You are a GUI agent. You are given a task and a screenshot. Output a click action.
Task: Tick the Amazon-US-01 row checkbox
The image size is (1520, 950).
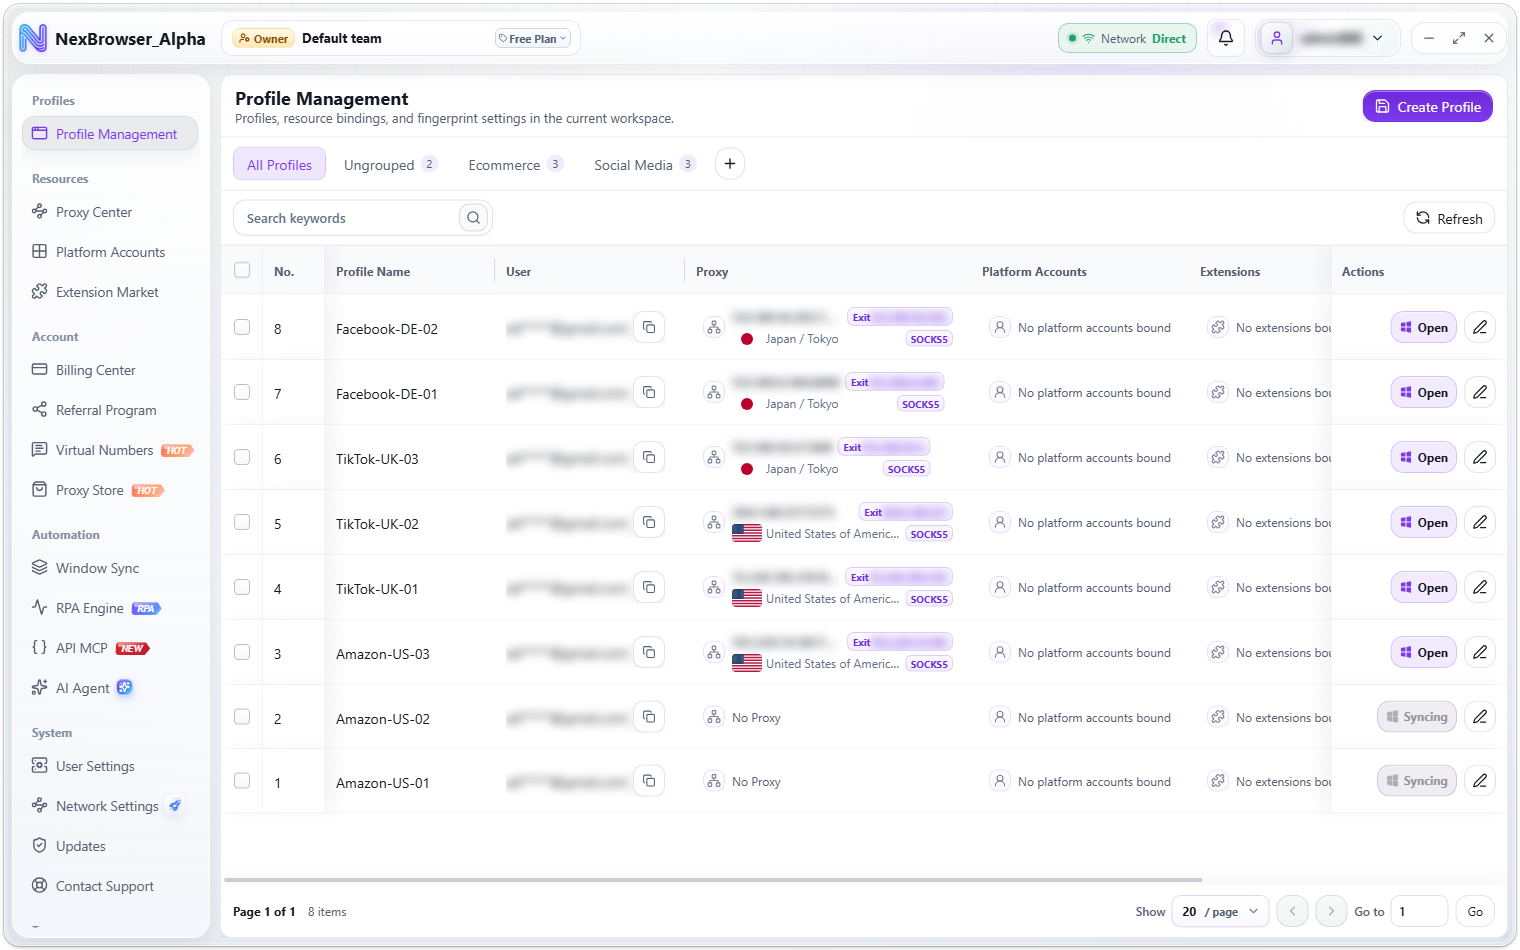(x=242, y=780)
